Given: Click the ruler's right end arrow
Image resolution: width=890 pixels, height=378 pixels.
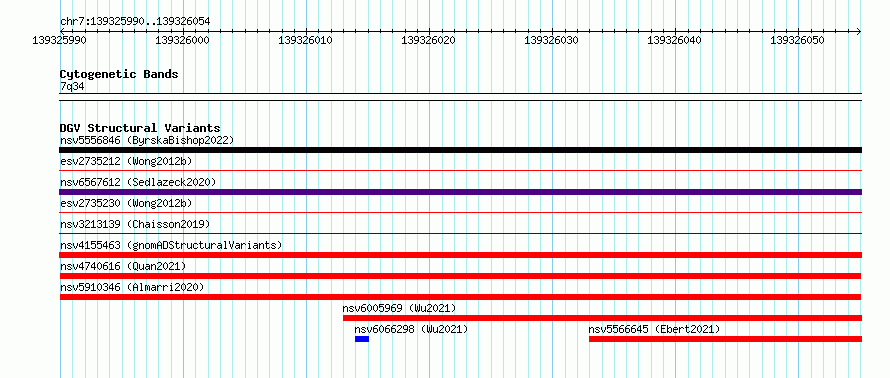Looking at the screenshot, I should tap(858, 31).
